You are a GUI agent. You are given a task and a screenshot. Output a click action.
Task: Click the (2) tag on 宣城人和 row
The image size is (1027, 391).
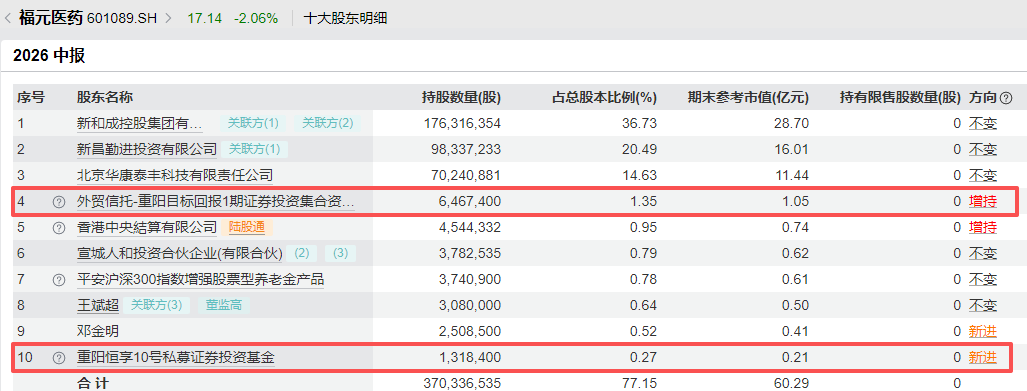click(x=302, y=254)
